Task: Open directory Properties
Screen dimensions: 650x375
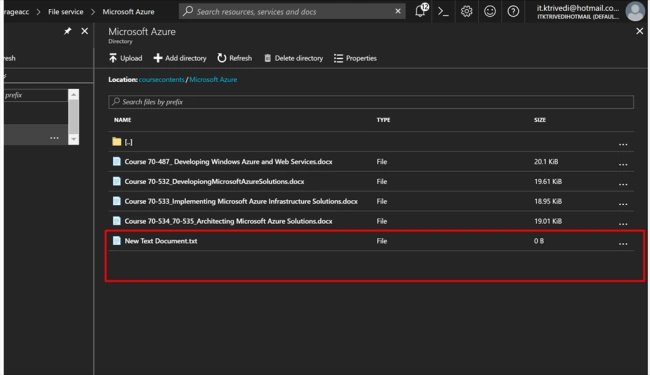Action: [355, 58]
